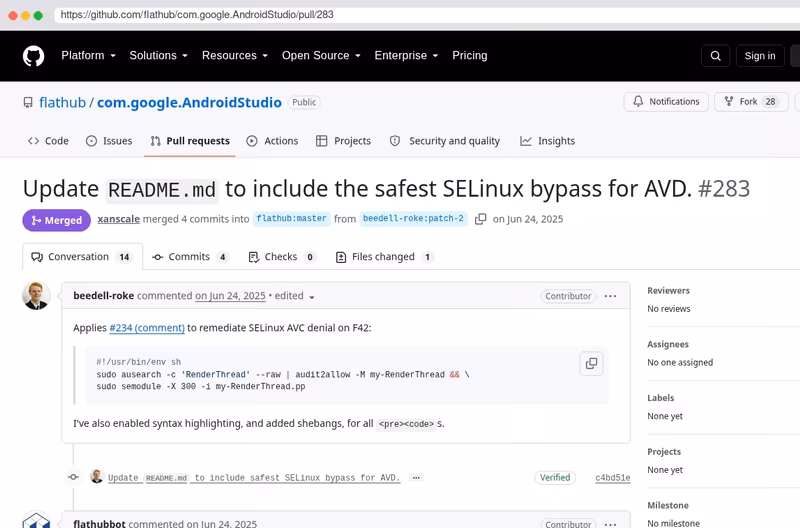View beedell-roke's profile avatar
The width and height of the screenshot is (800, 528).
click(36, 296)
